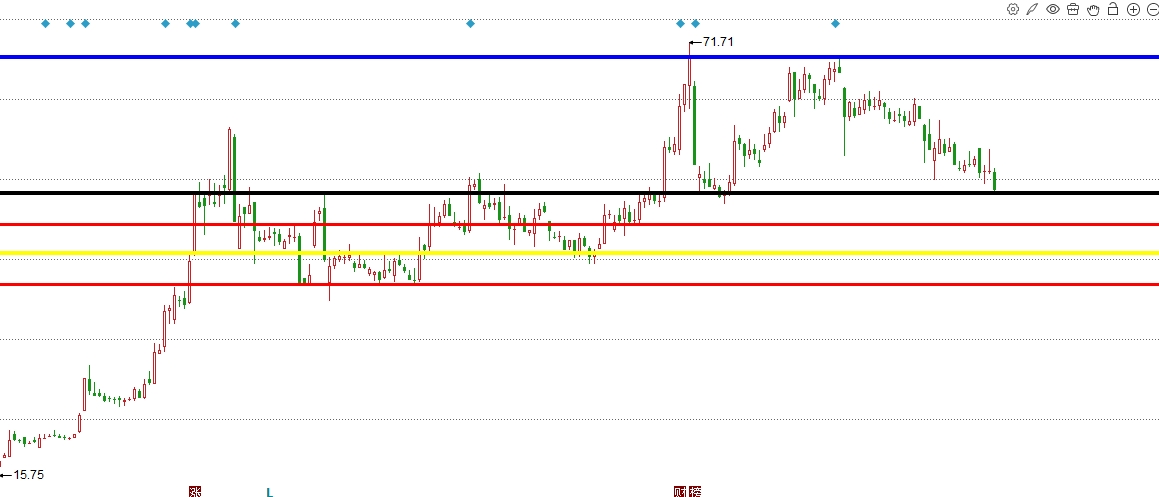Select the feather drawing pen tool

(1033, 9)
